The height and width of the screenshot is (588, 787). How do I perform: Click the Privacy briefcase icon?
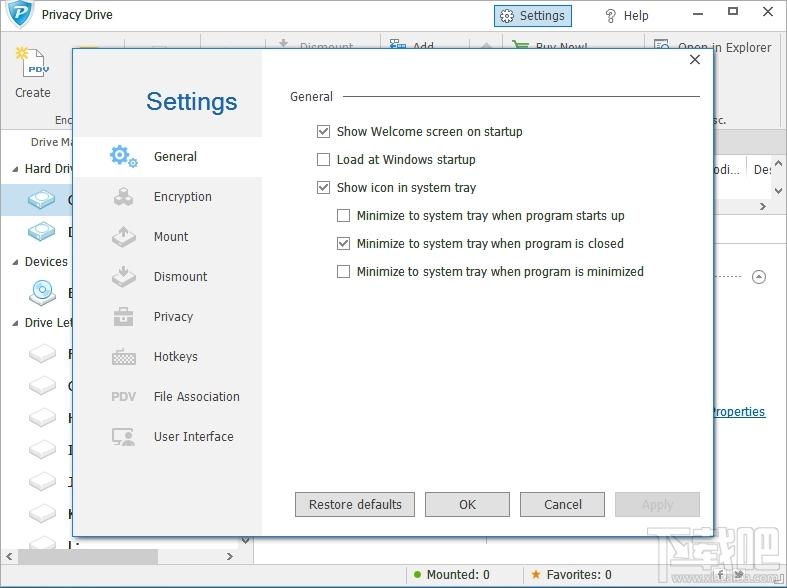click(123, 317)
